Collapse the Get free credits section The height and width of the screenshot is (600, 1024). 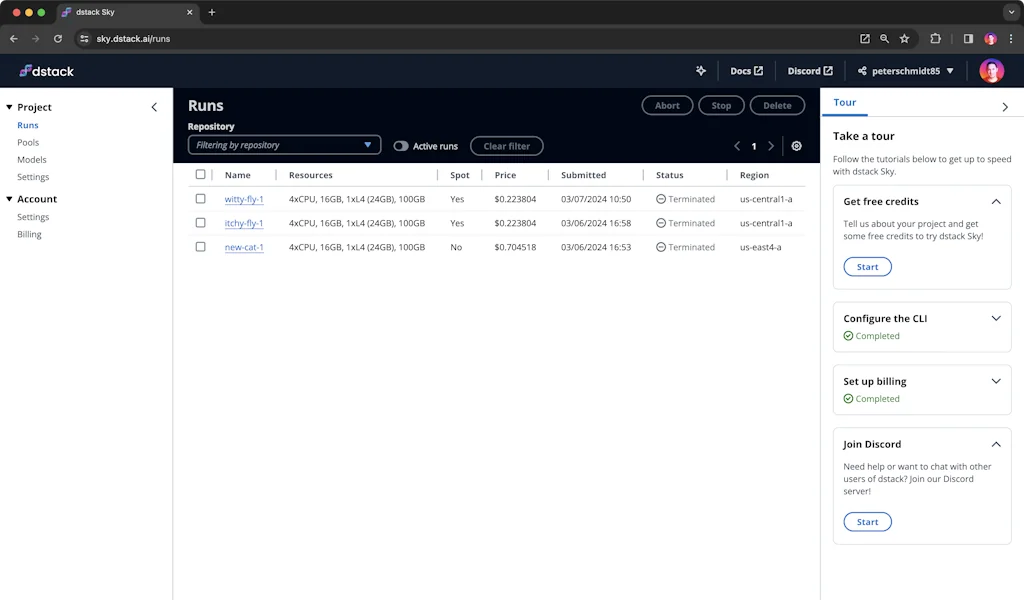pos(995,201)
